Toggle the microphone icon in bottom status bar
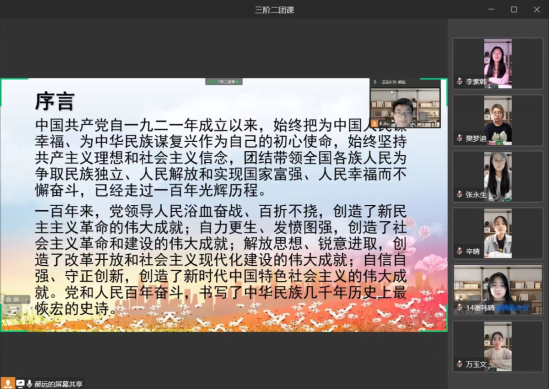The height and width of the screenshot is (389, 549). tap(29, 384)
